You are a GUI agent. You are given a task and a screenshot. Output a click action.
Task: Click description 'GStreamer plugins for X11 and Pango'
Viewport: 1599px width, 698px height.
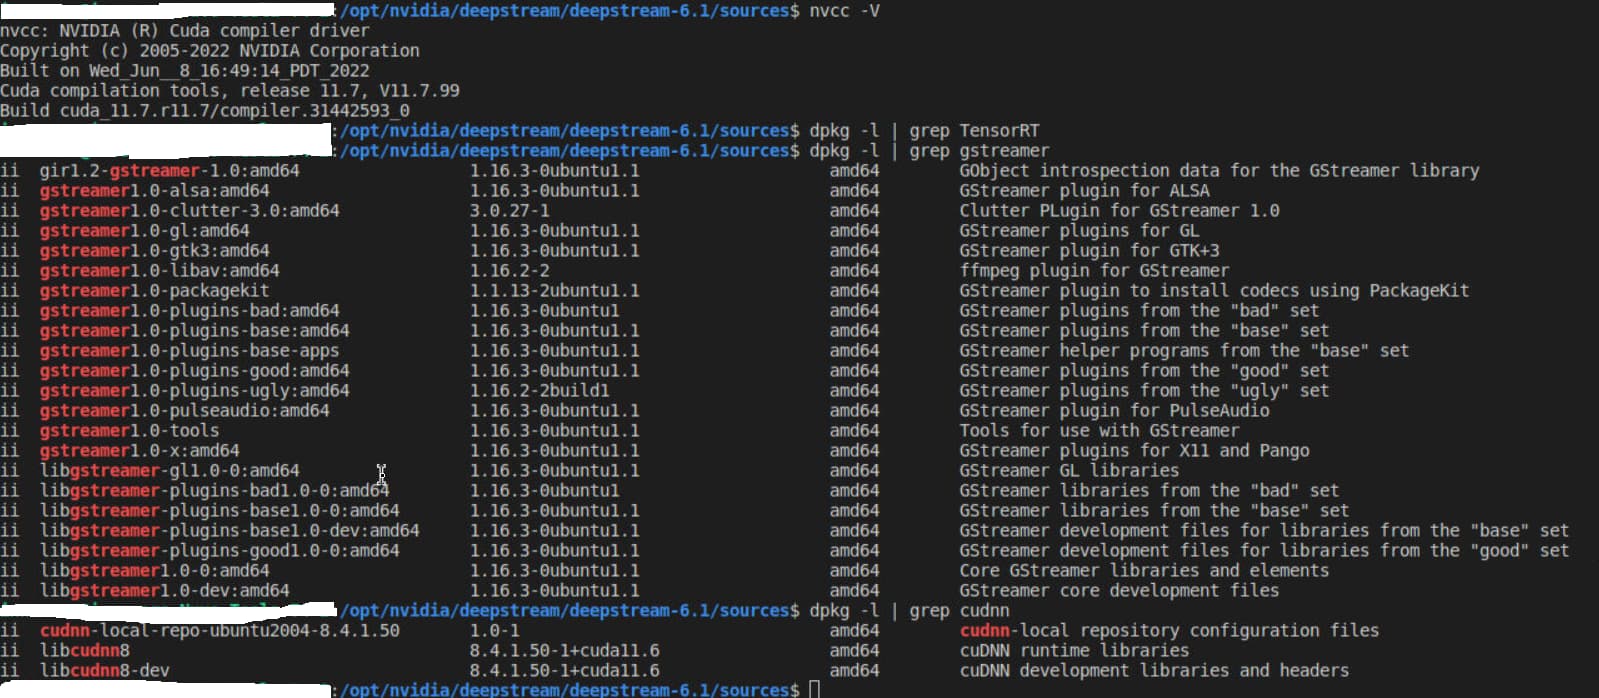(x=1134, y=451)
